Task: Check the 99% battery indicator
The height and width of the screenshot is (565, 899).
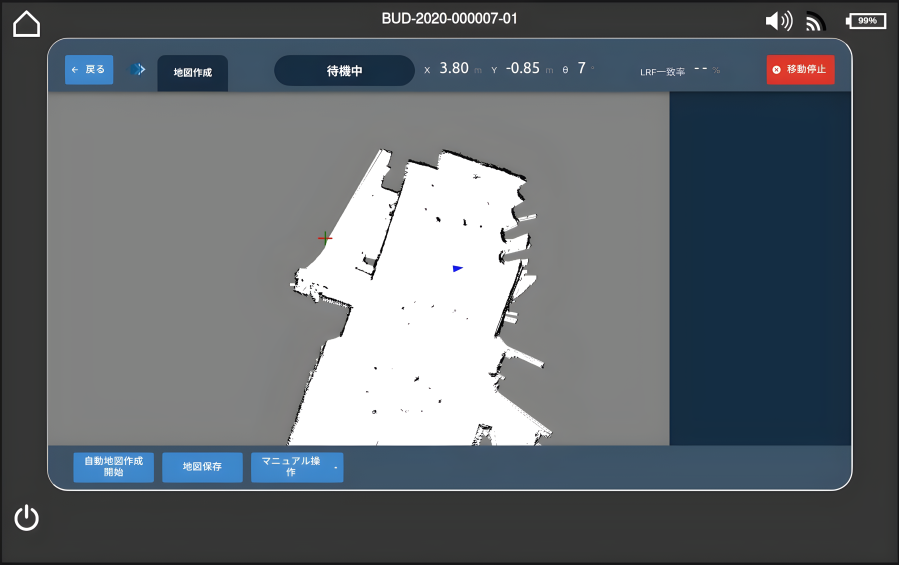Action: click(865, 21)
